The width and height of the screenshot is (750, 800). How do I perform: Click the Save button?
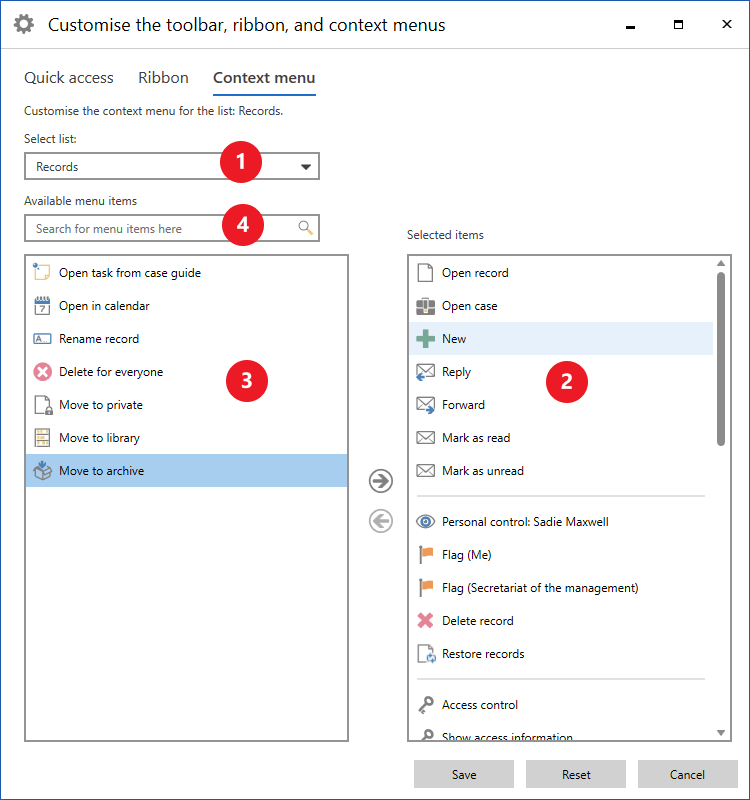pyautogui.click(x=464, y=774)
